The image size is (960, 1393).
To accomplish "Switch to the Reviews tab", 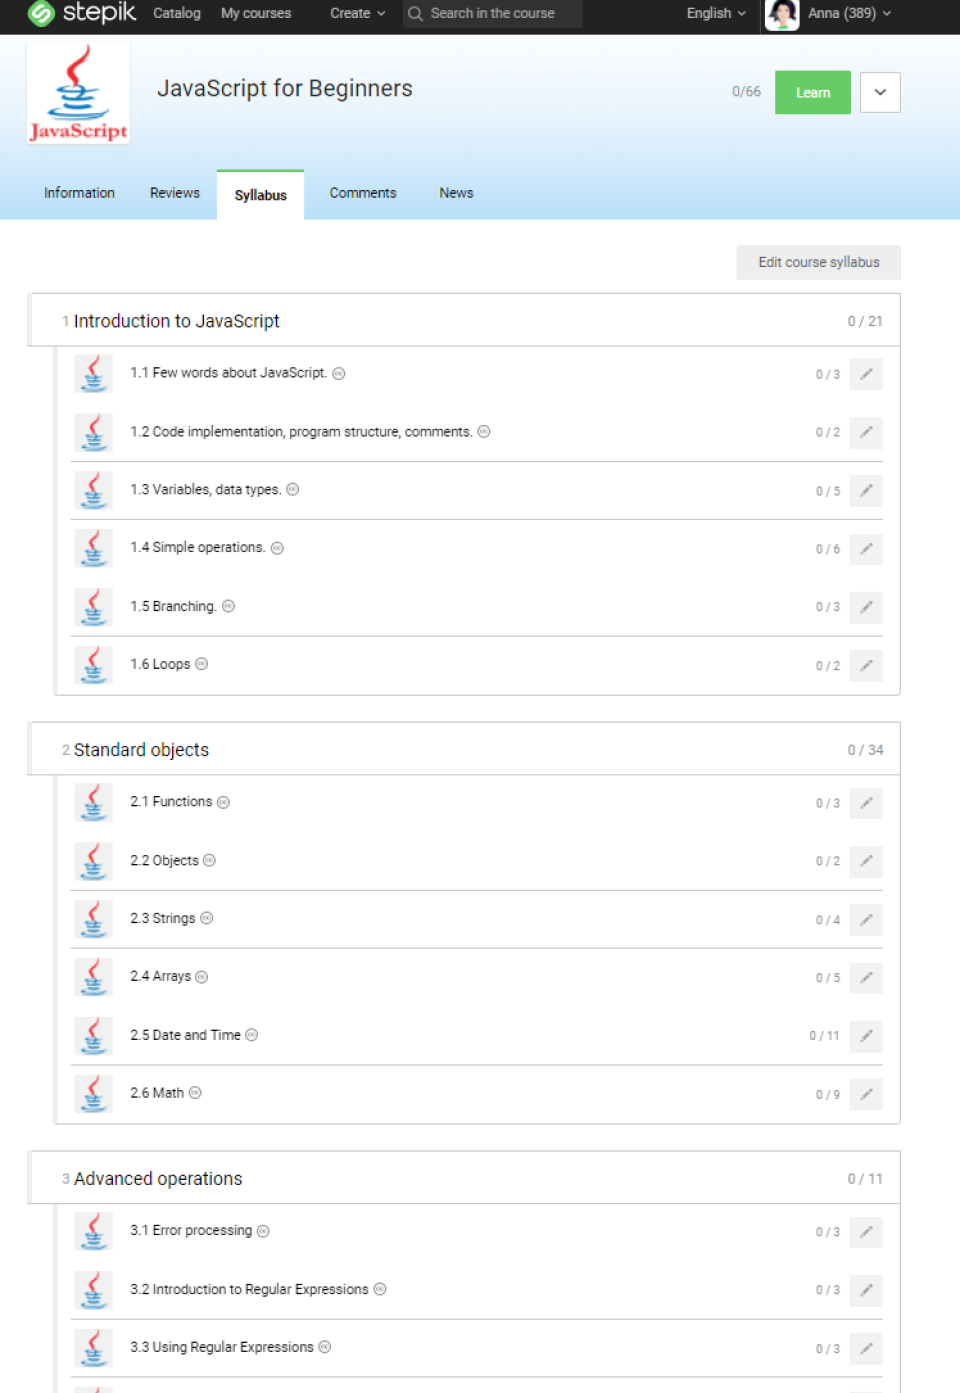I will point(175,193).
